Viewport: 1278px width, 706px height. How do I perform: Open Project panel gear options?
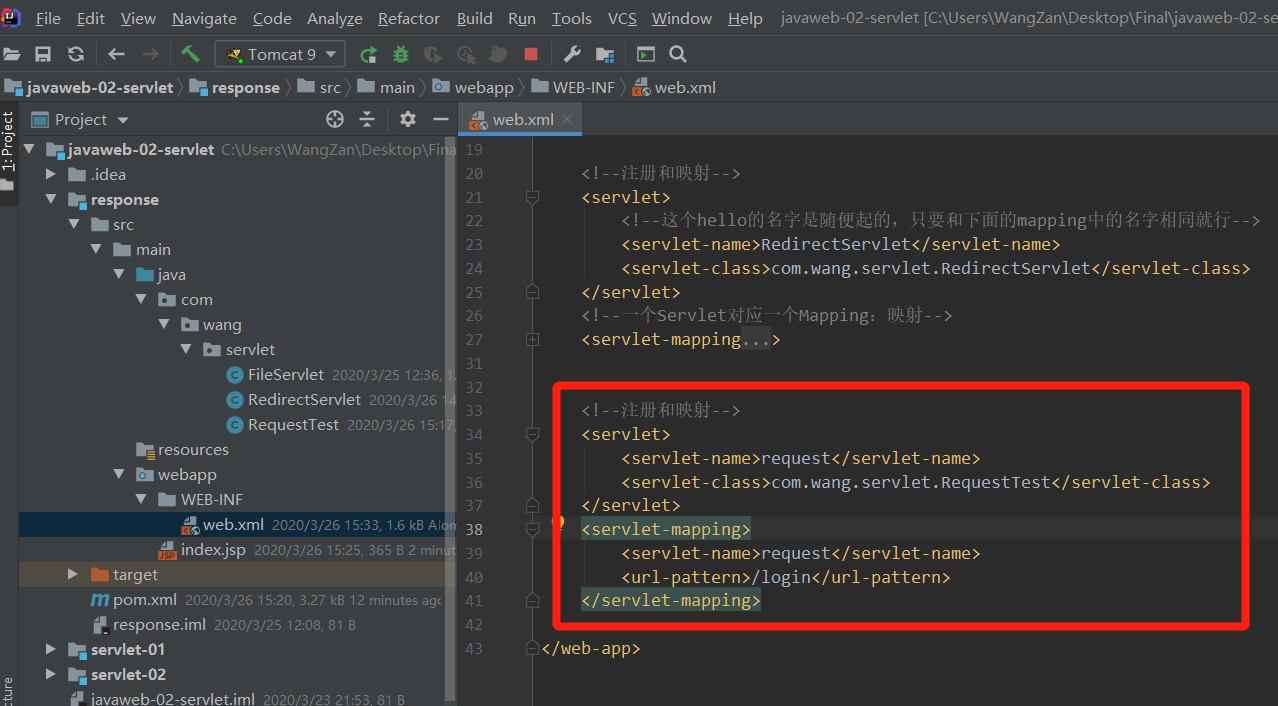407,119
